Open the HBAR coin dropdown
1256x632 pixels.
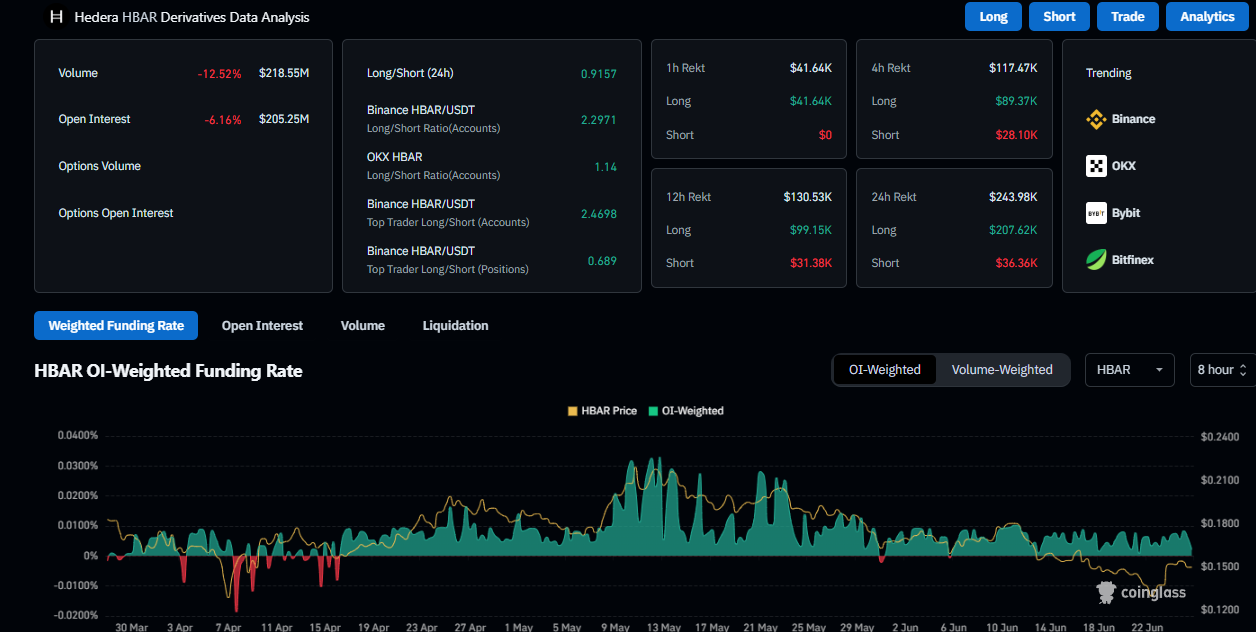(x=1131, y=370)
